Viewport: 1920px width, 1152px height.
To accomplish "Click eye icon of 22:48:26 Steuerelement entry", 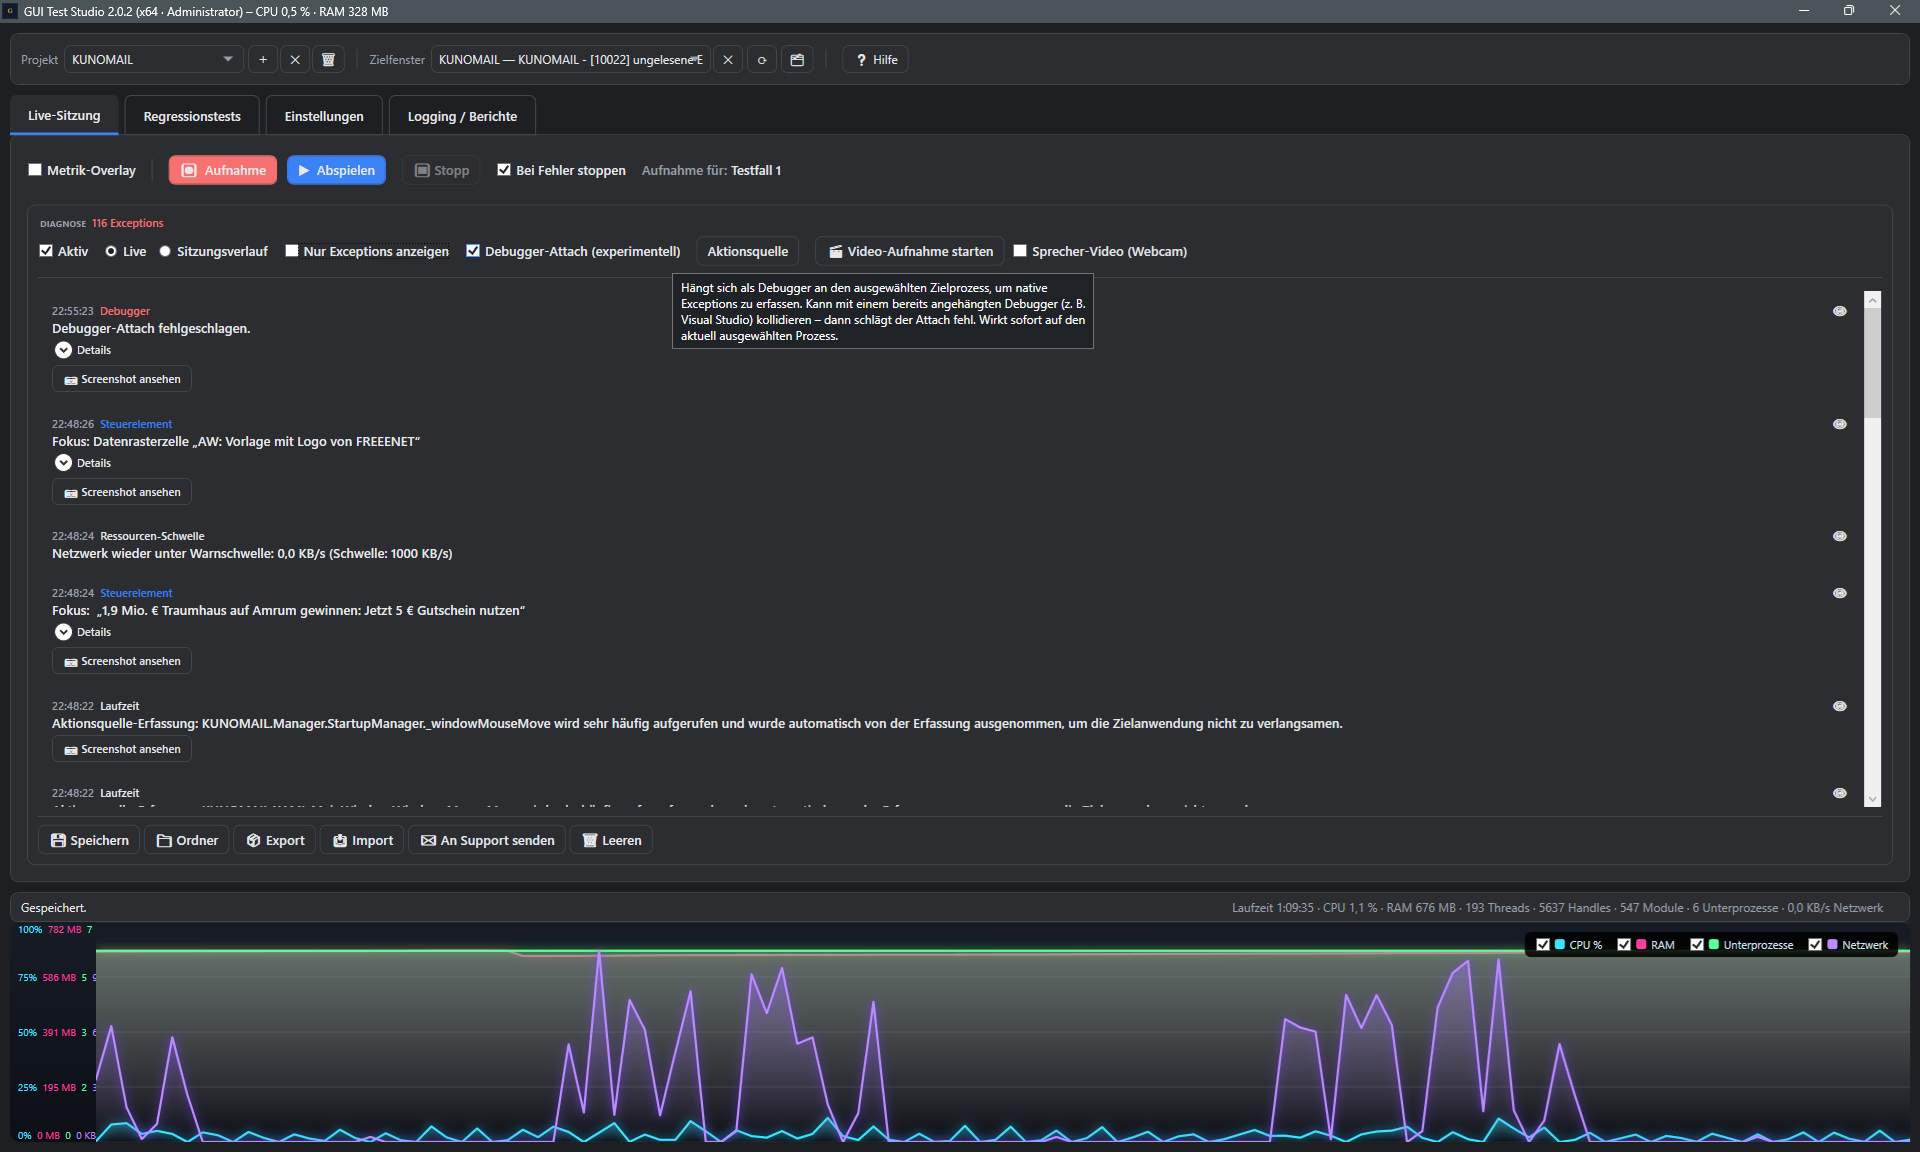I will click(x=1839, y=424).
